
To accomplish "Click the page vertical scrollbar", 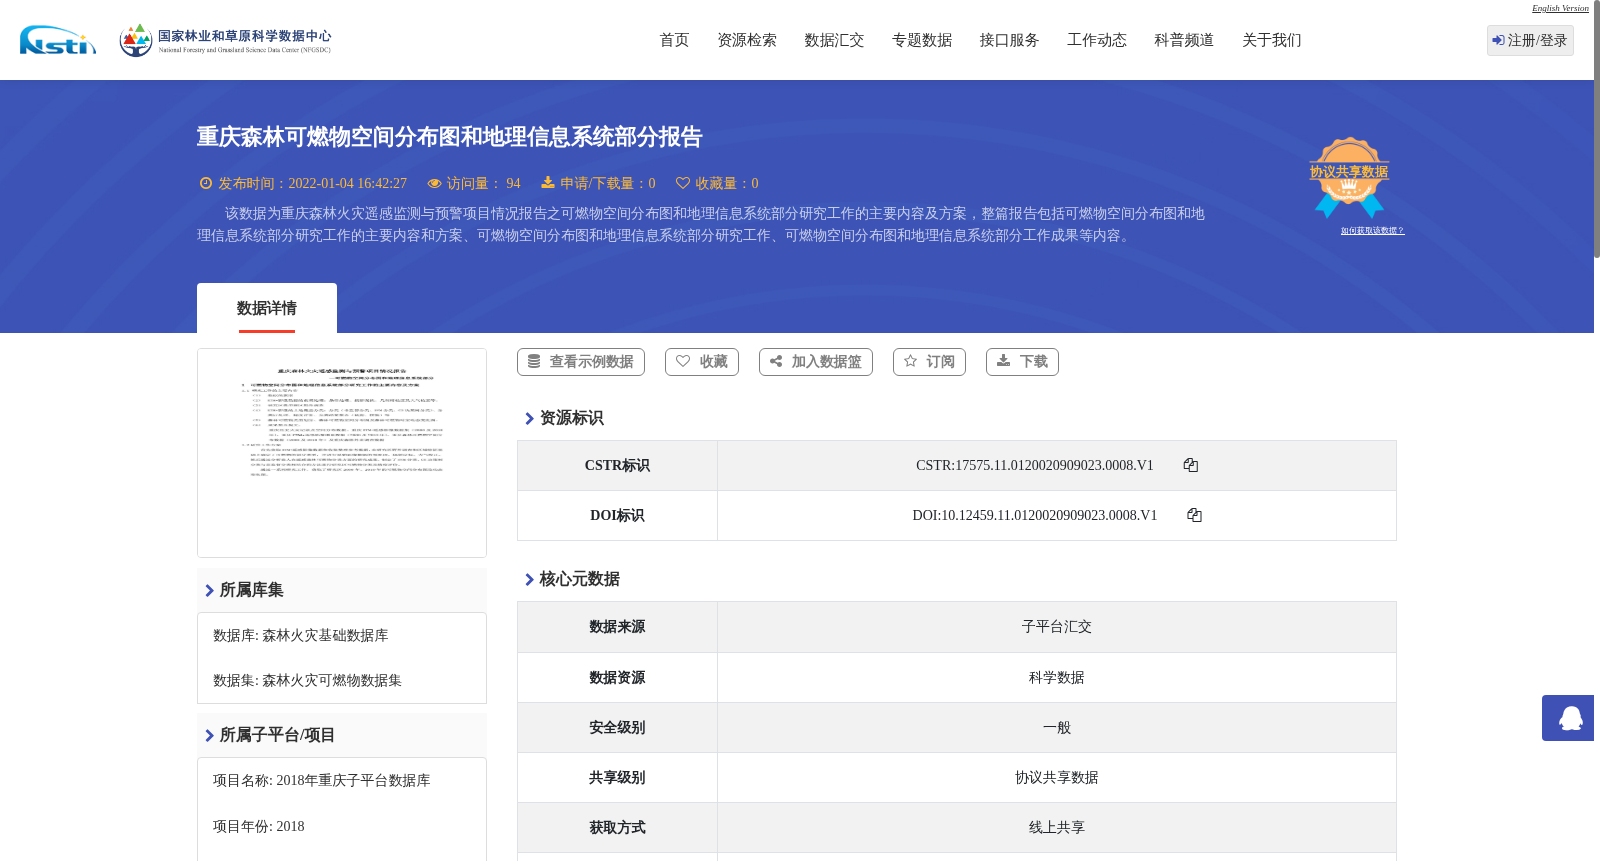I will click(1597, 130).
